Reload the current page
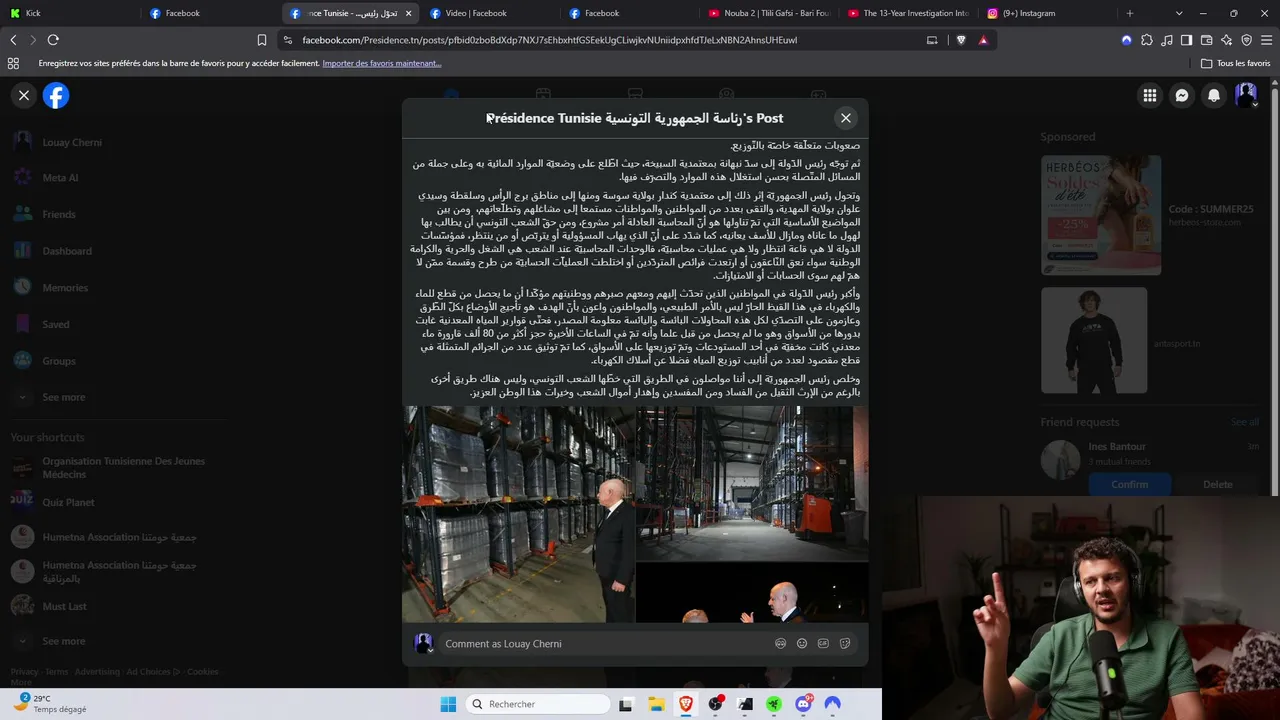This screenshot has height=720, width=1280. point(53,40)
